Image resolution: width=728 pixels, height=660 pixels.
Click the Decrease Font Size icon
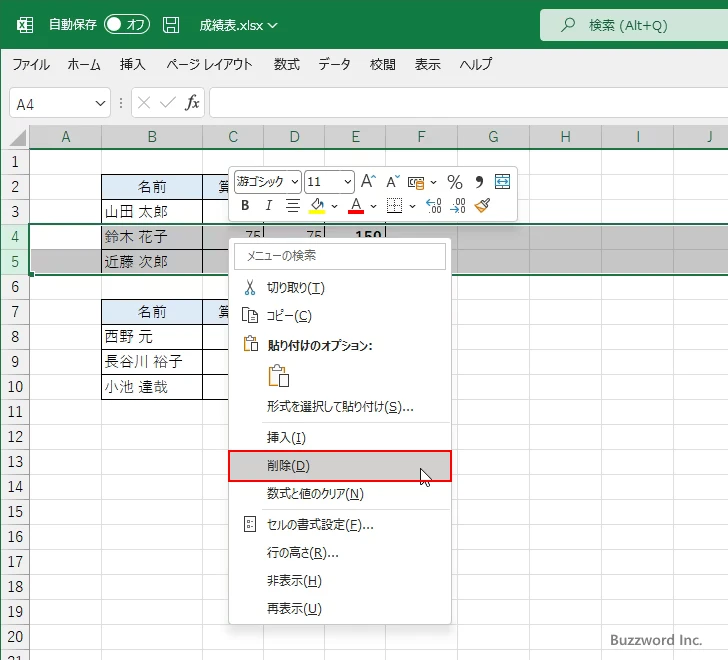tap(393, 181)
